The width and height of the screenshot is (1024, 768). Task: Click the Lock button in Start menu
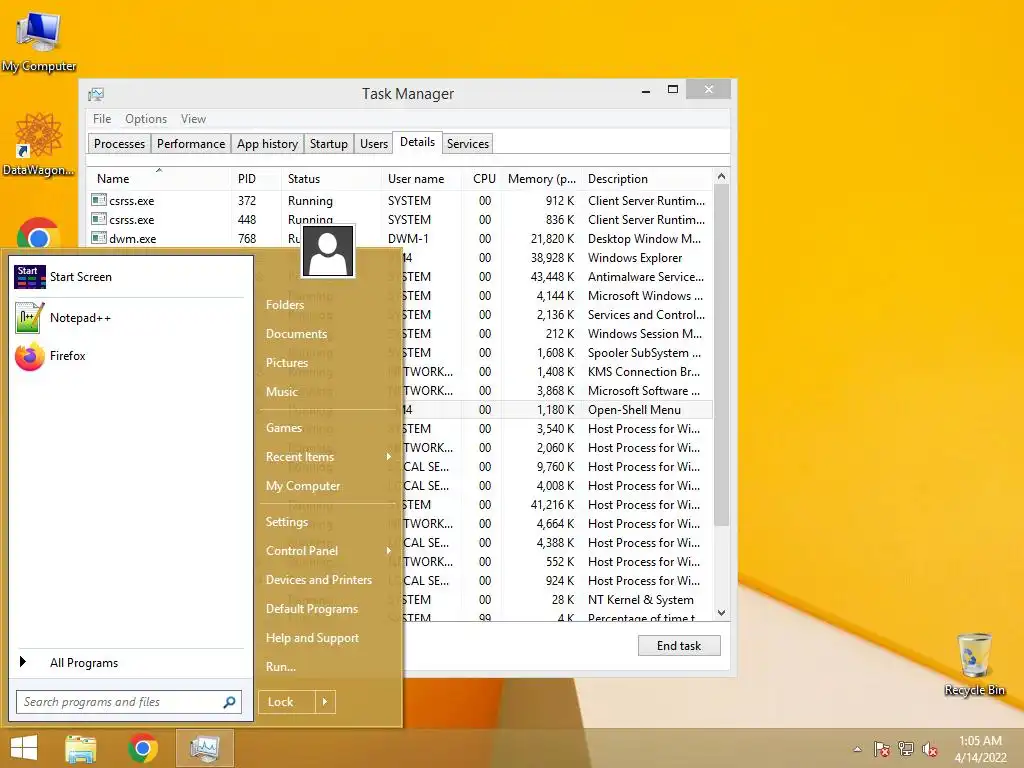pos(287,702)
